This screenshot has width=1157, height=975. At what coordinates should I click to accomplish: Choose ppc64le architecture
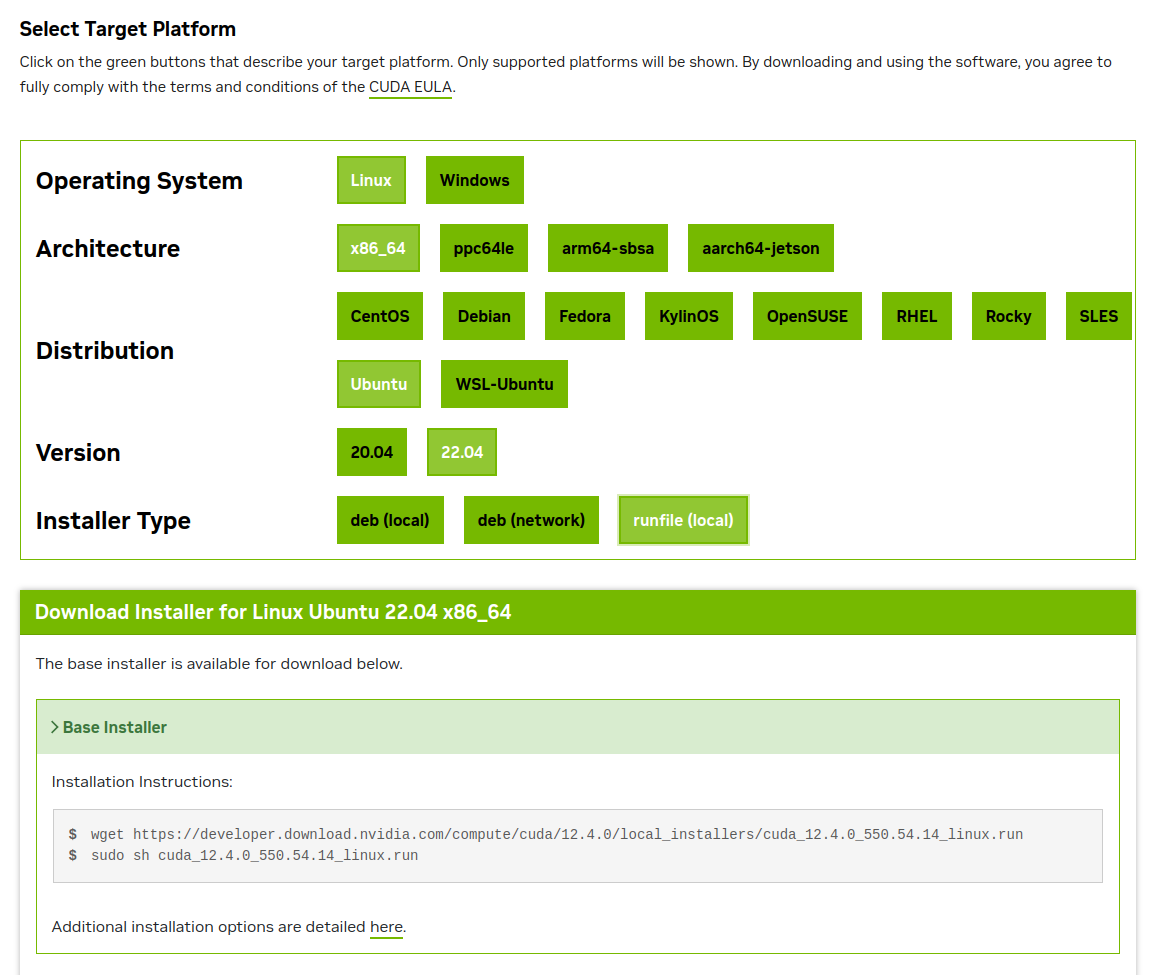coord(483,248)
